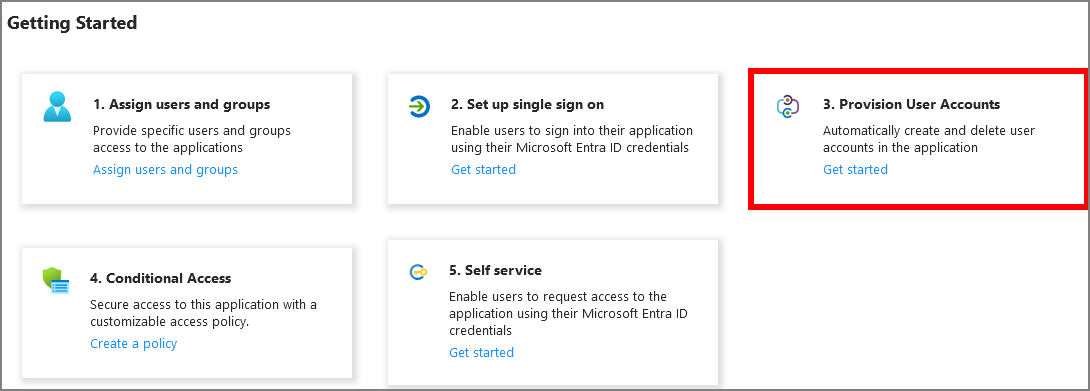The image size is (1090, 391).
Task: Select the 5. Self service heading
Action: (x=495, y=270)
